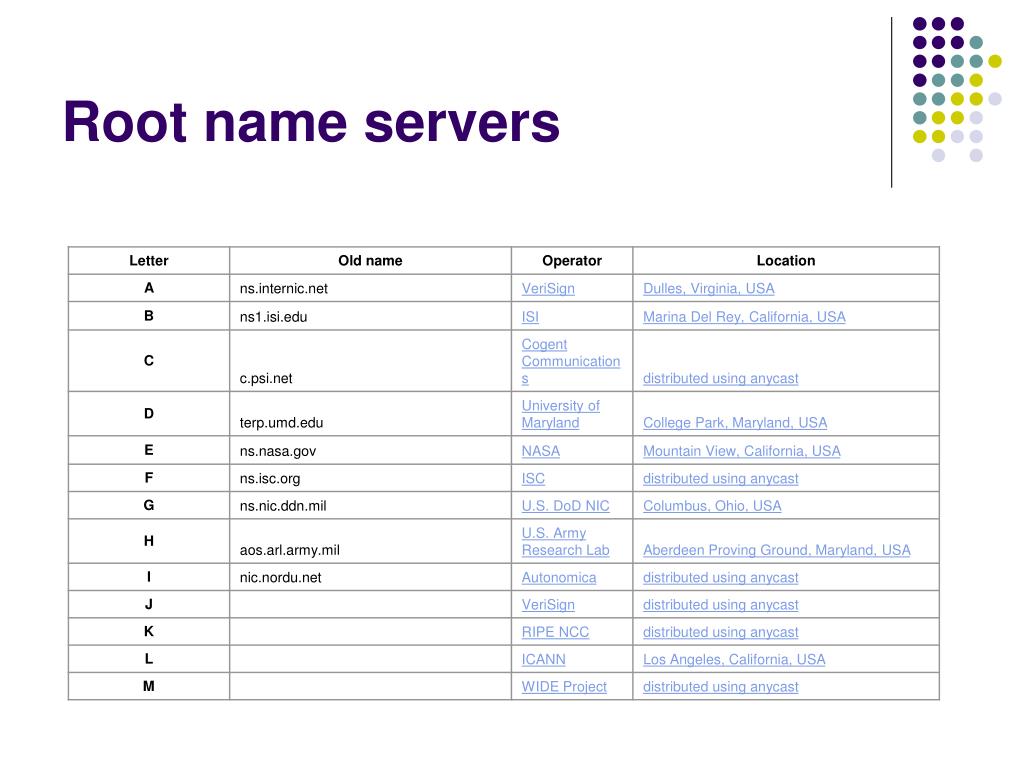Click the Letter column header

click(x=149, y=261)
